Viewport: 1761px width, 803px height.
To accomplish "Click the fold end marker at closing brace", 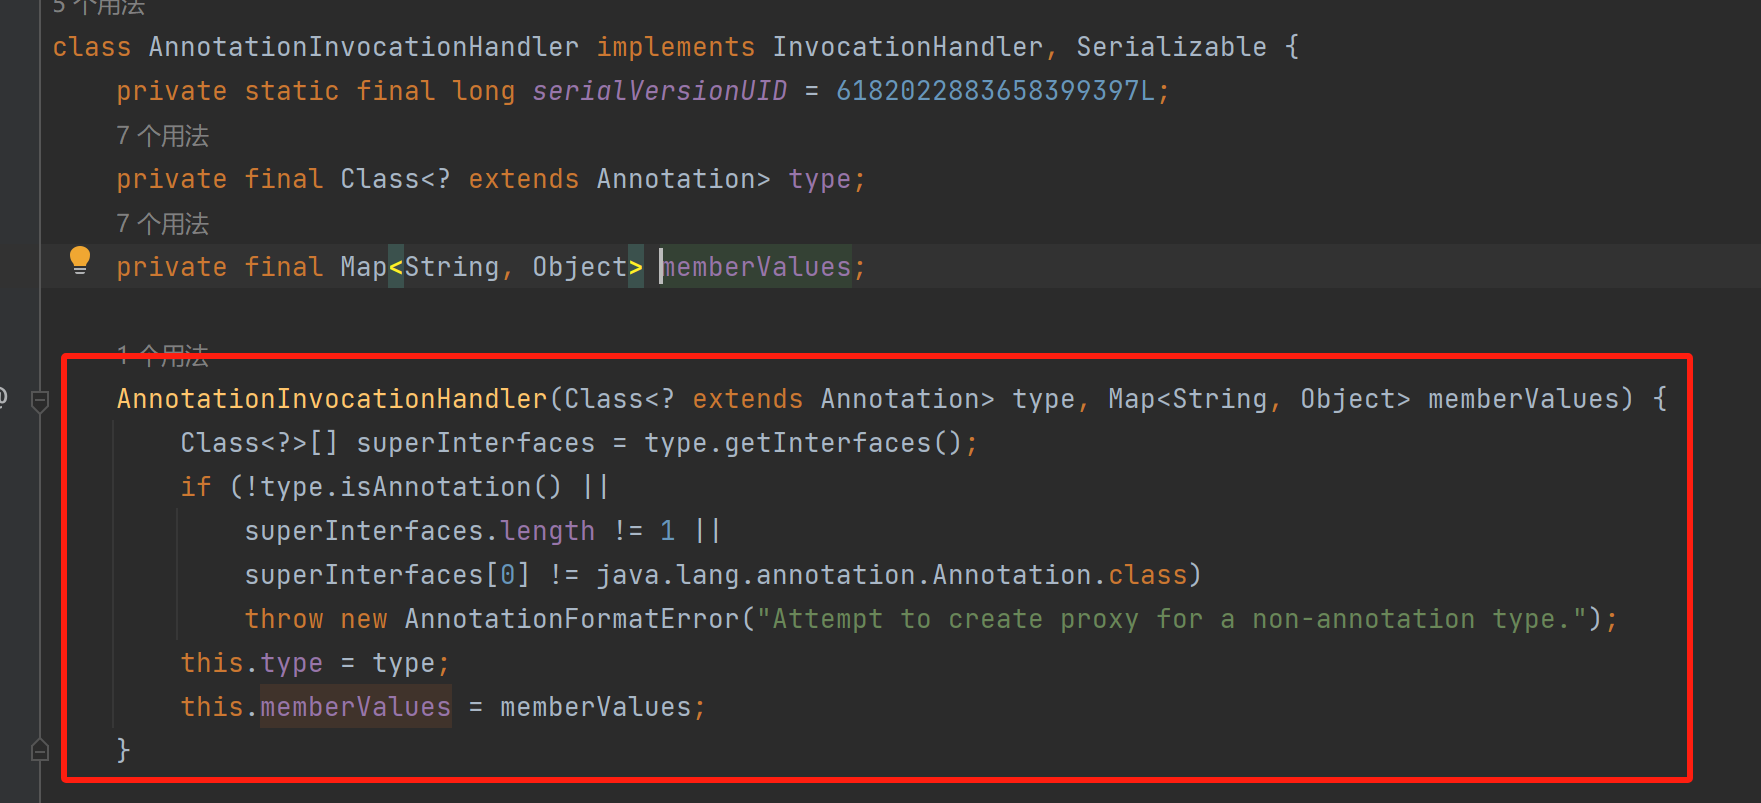I will tap(40, 749).
